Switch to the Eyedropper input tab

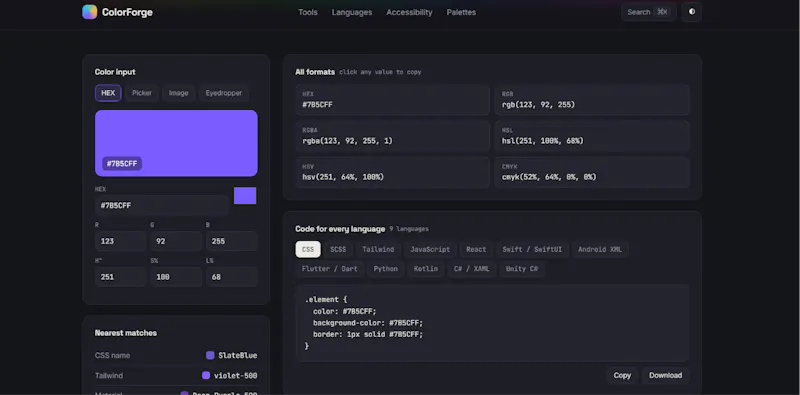click(223, 93)
